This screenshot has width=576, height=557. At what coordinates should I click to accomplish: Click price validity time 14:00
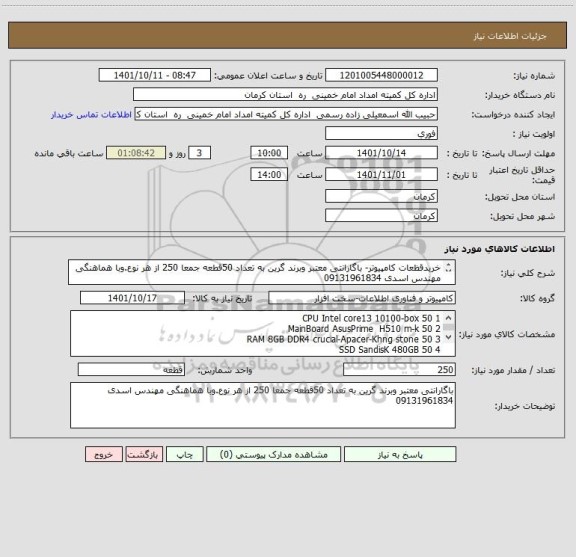tap(269, 175)
